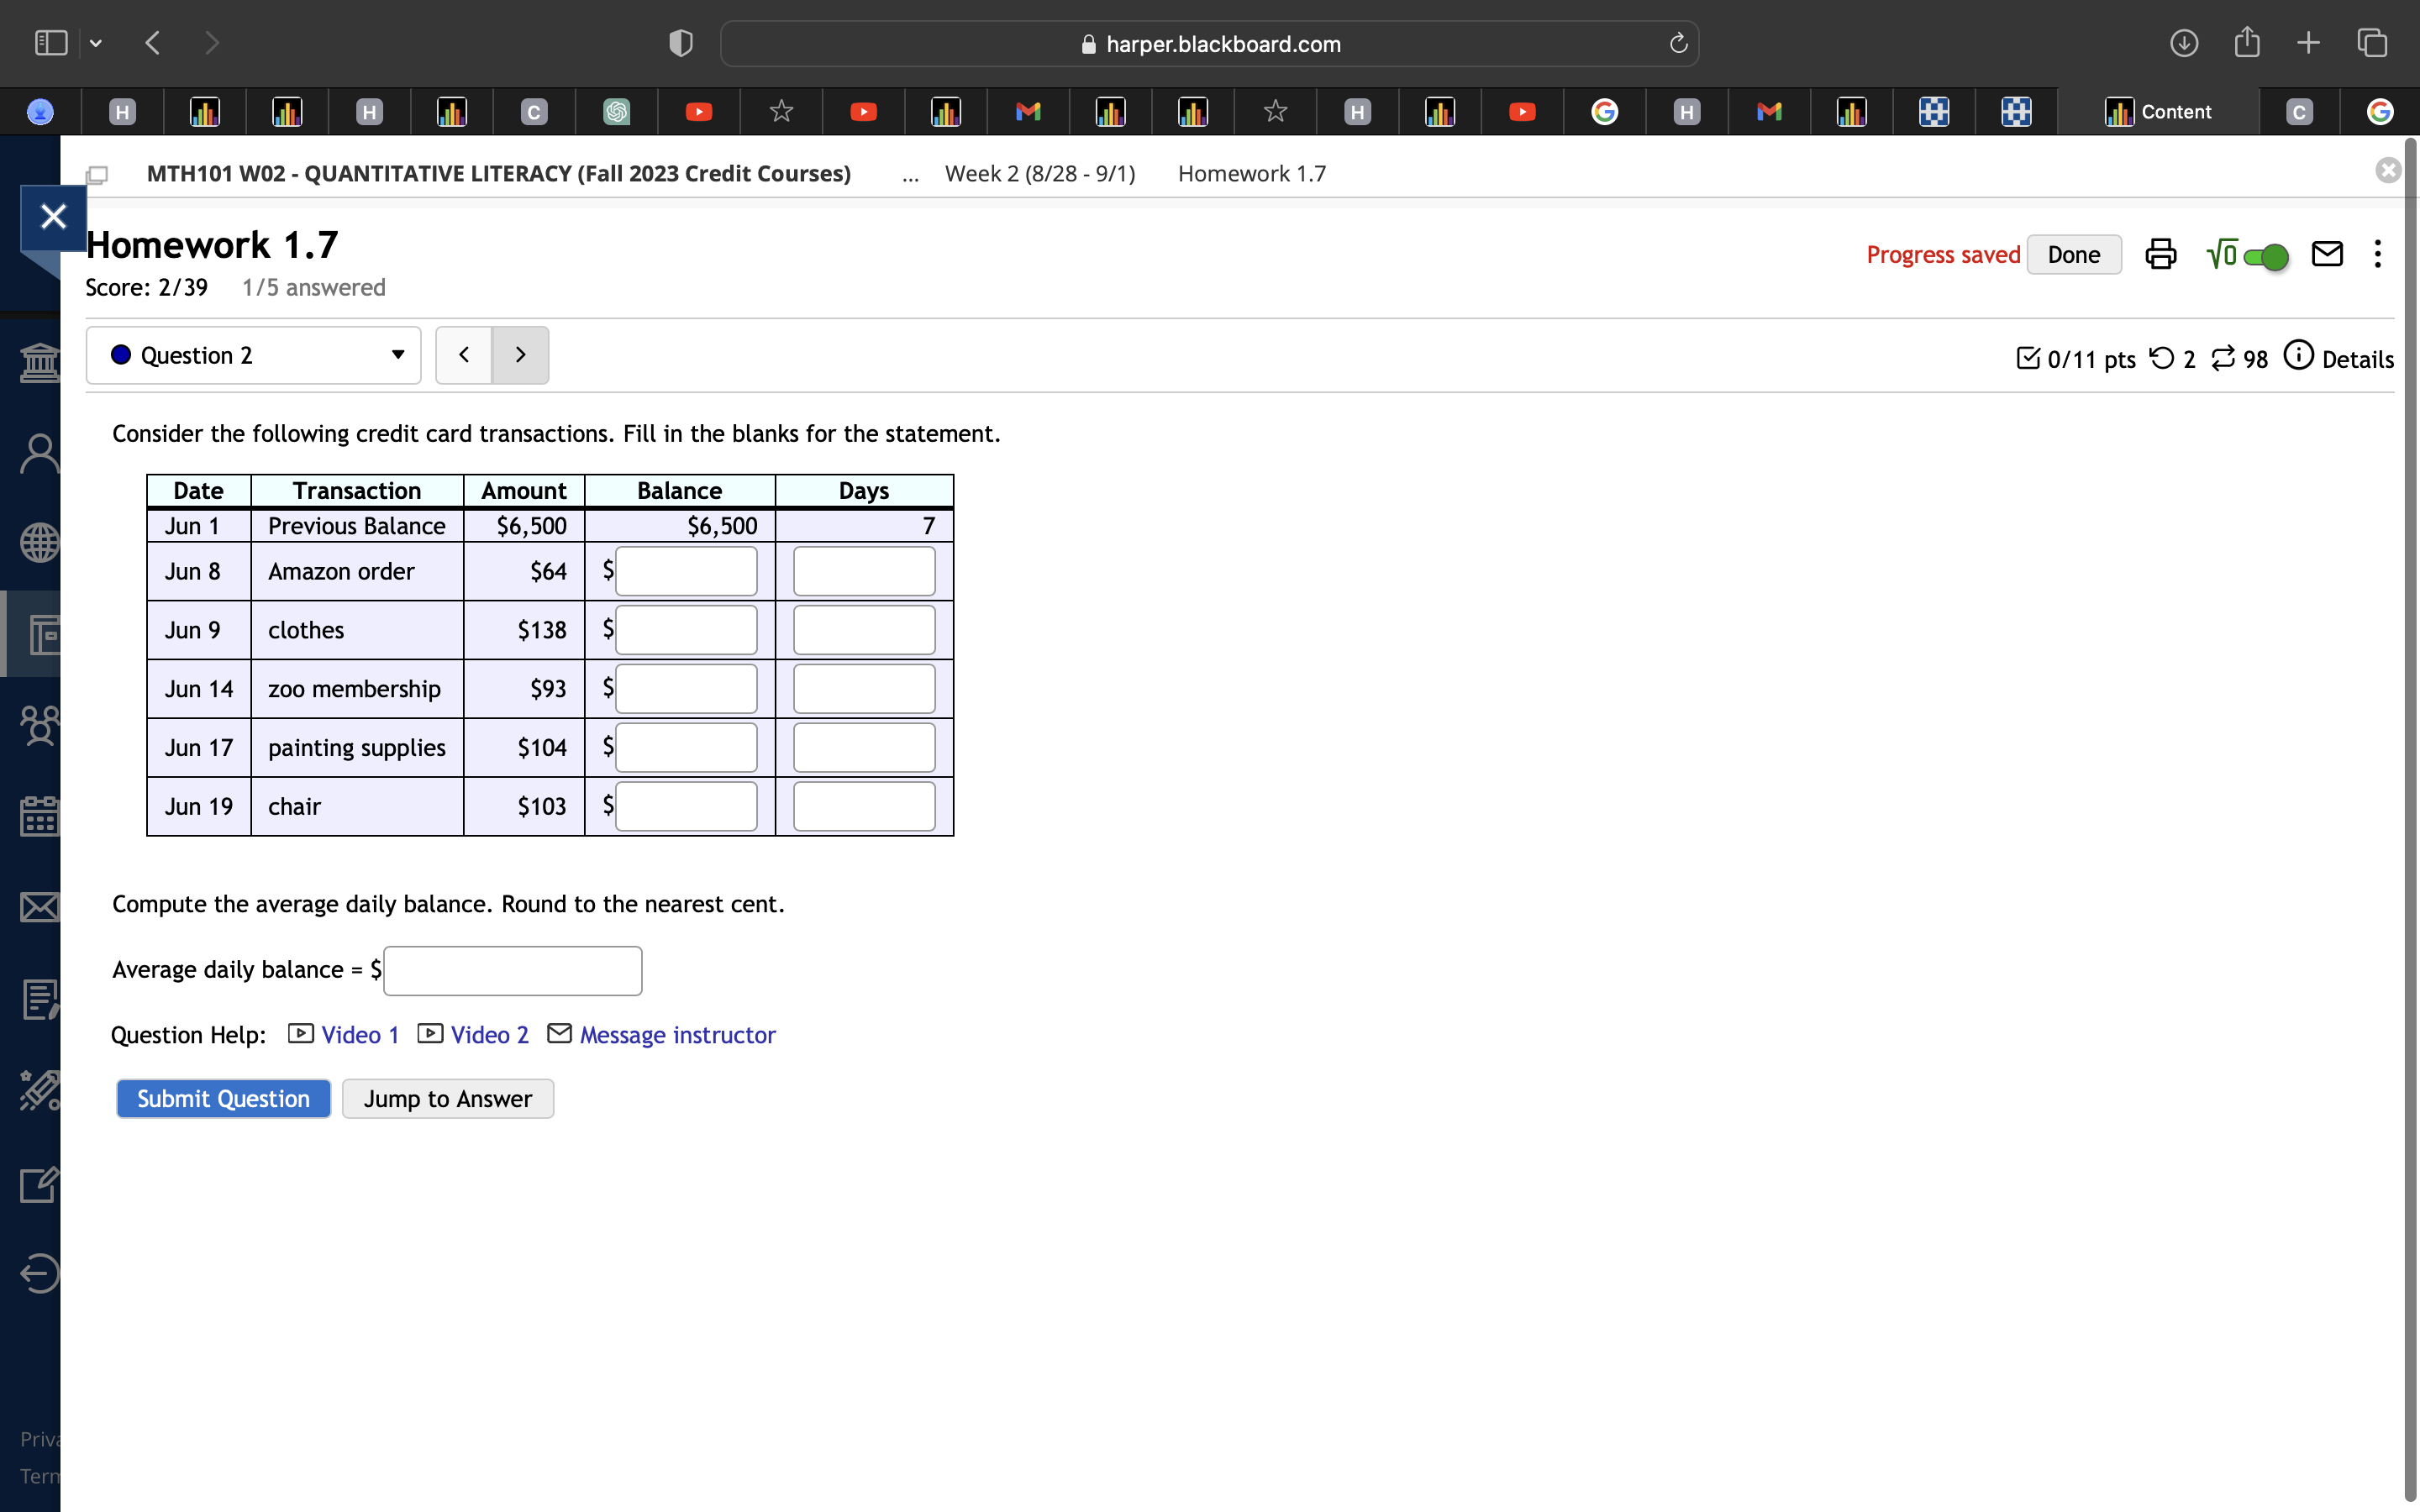
Task: Click the sign out icon in sidebar
Action: 39,1273
